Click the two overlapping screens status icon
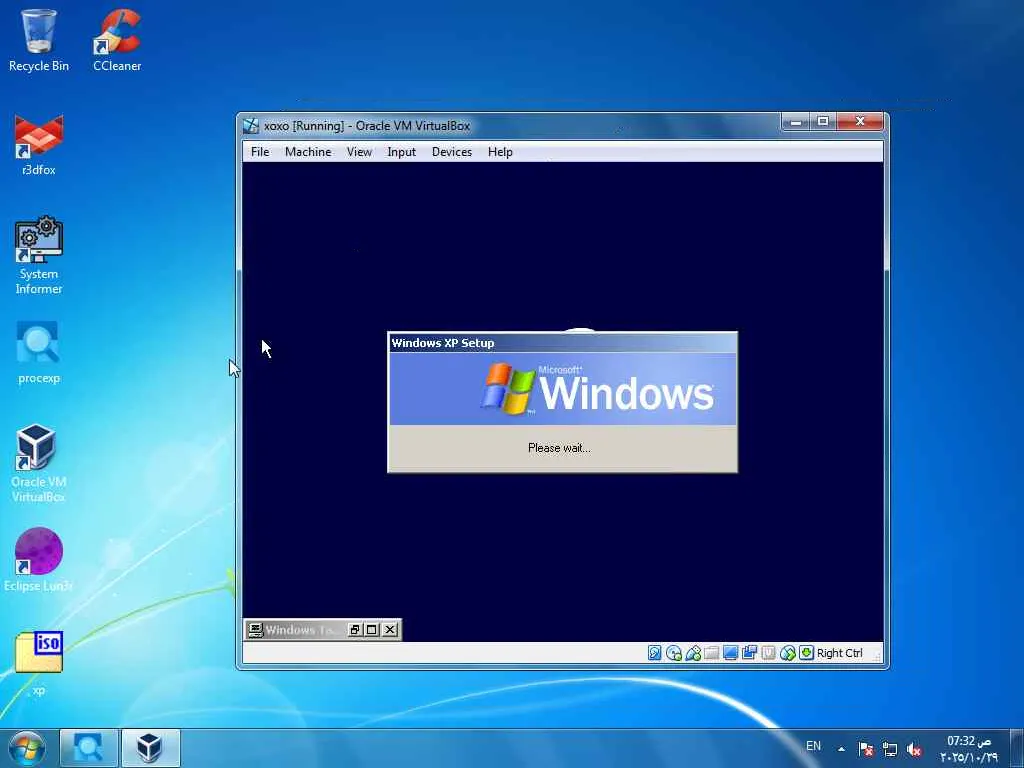Screen dimensions: 1024x768 coord(749,653)
